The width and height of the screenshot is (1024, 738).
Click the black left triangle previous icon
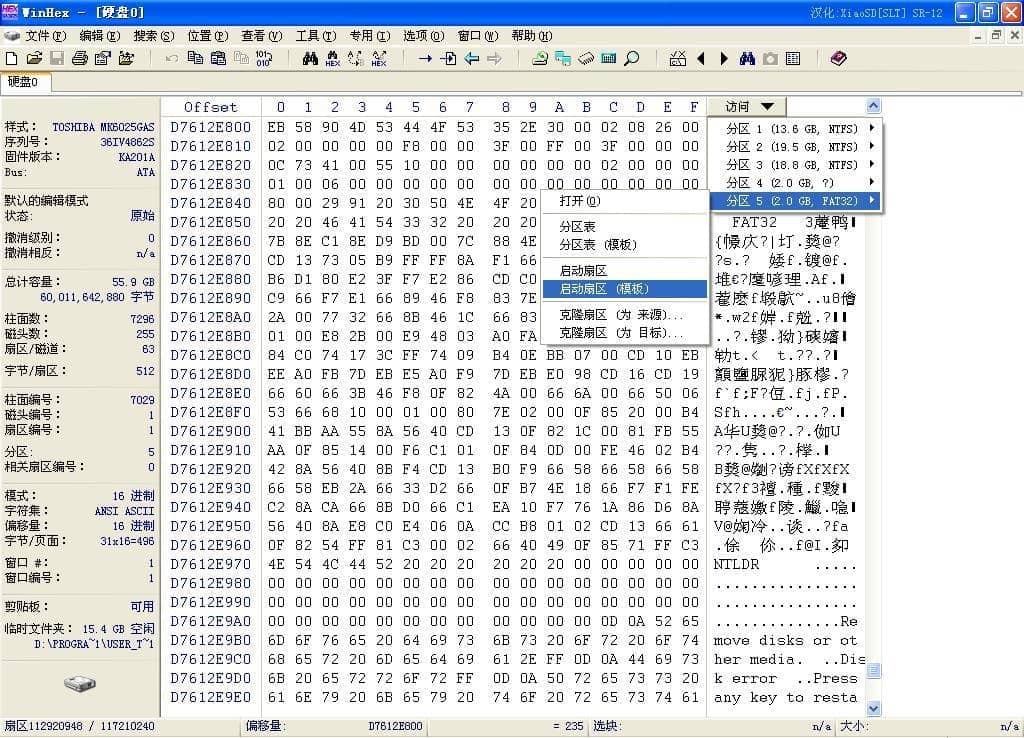coord(701,59)
